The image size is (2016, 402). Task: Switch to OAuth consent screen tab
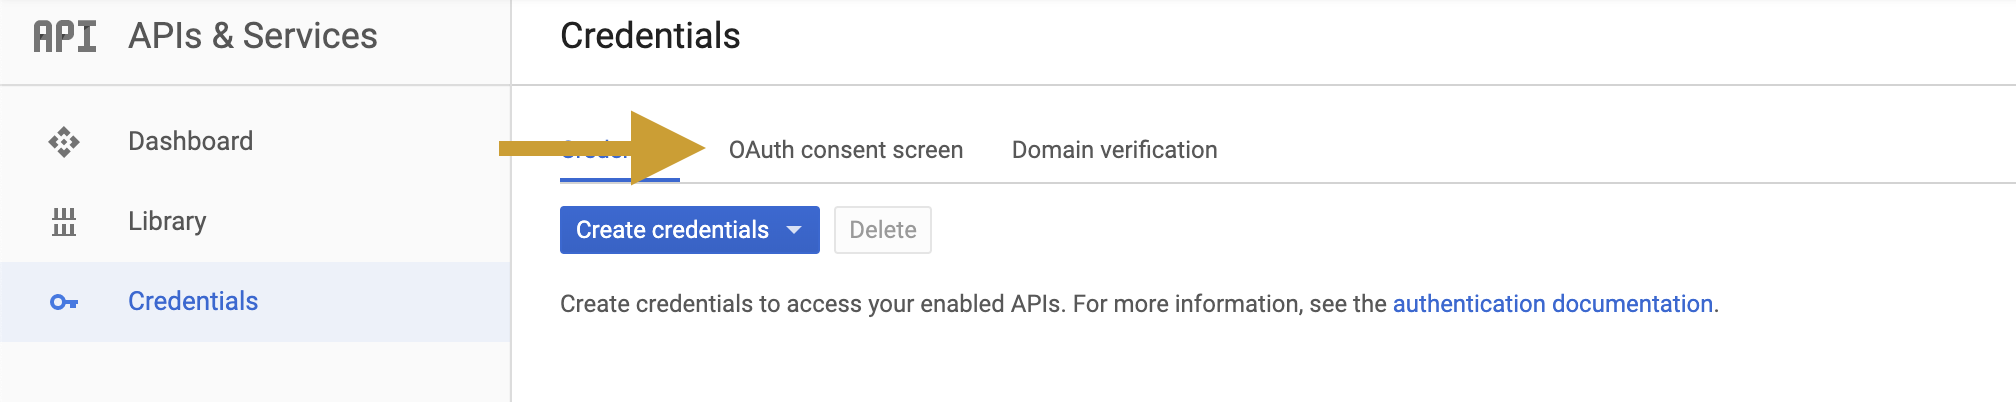[x=845, y=150]
